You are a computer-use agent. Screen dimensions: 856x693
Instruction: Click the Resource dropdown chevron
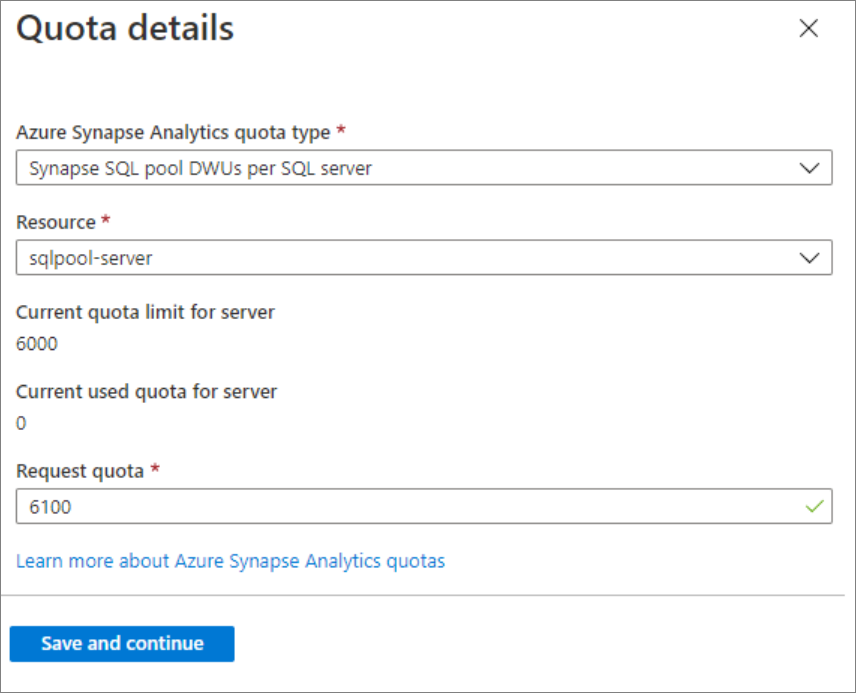tap(810, 257)
